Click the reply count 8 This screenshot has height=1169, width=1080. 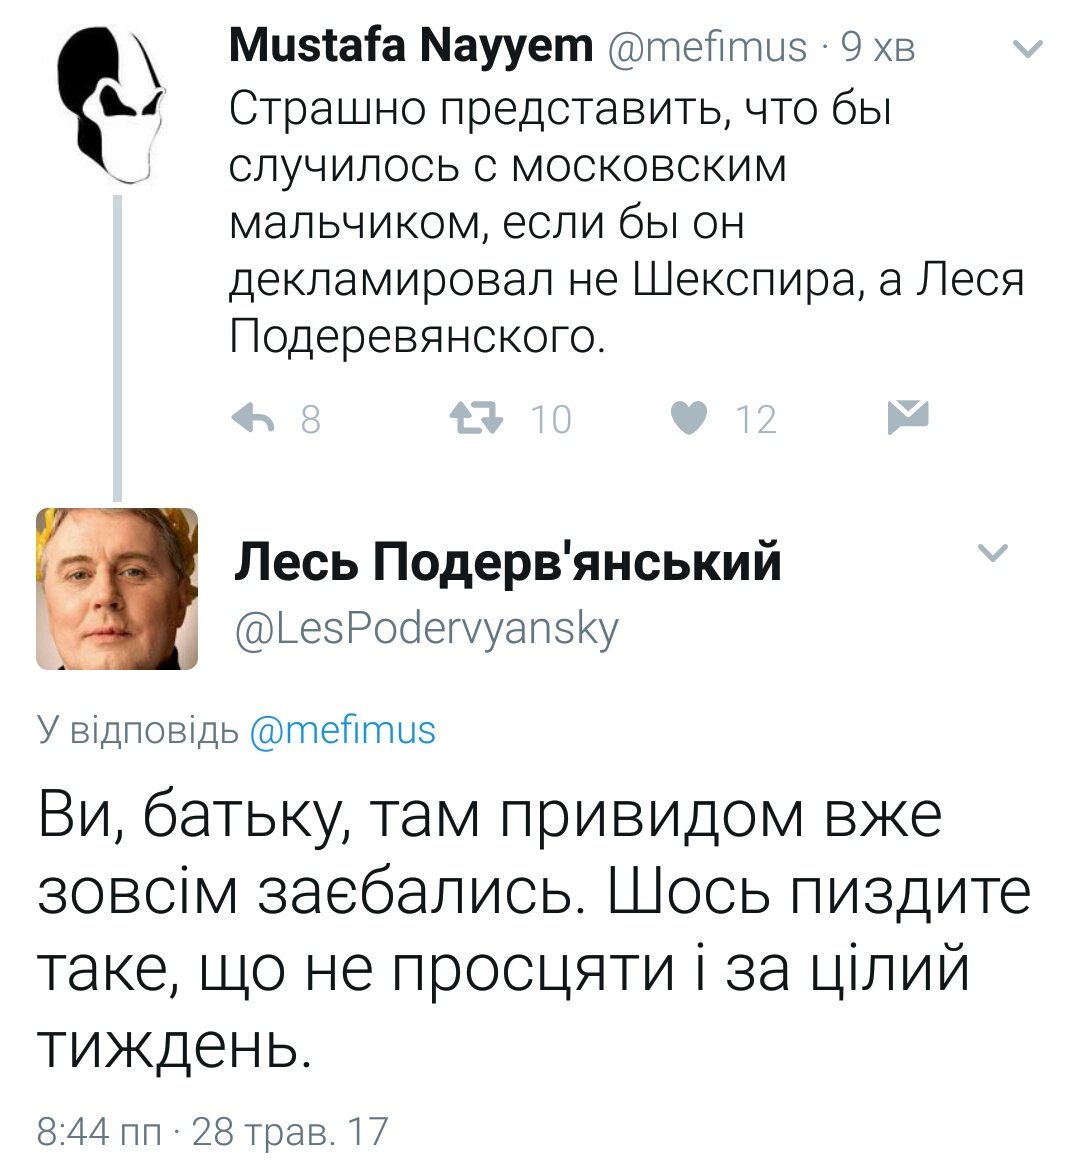coord(311,419)
